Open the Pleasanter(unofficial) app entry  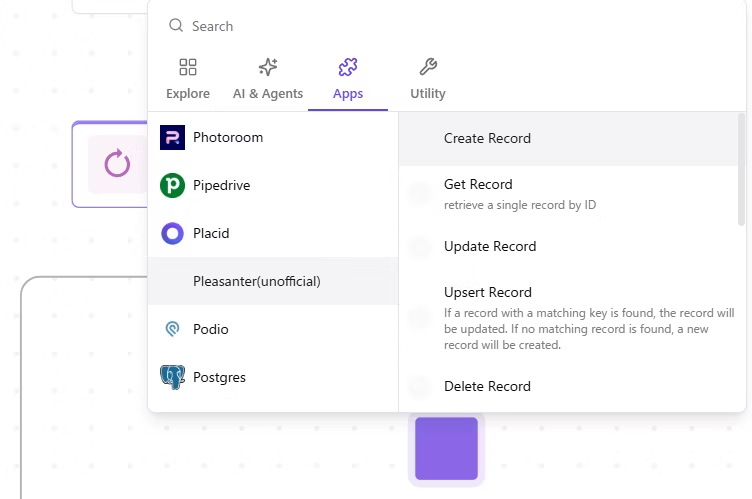point(273,281)
